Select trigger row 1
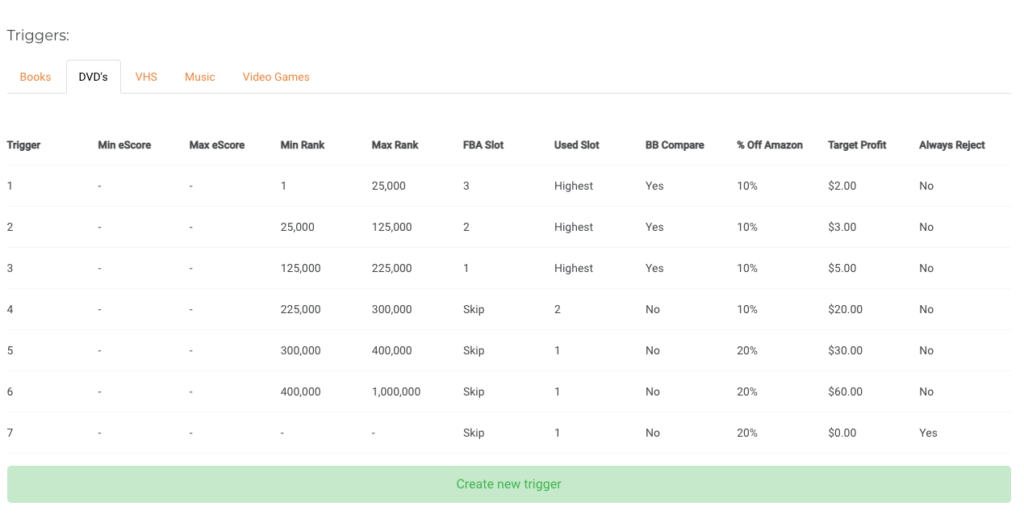 coord(509,186)
